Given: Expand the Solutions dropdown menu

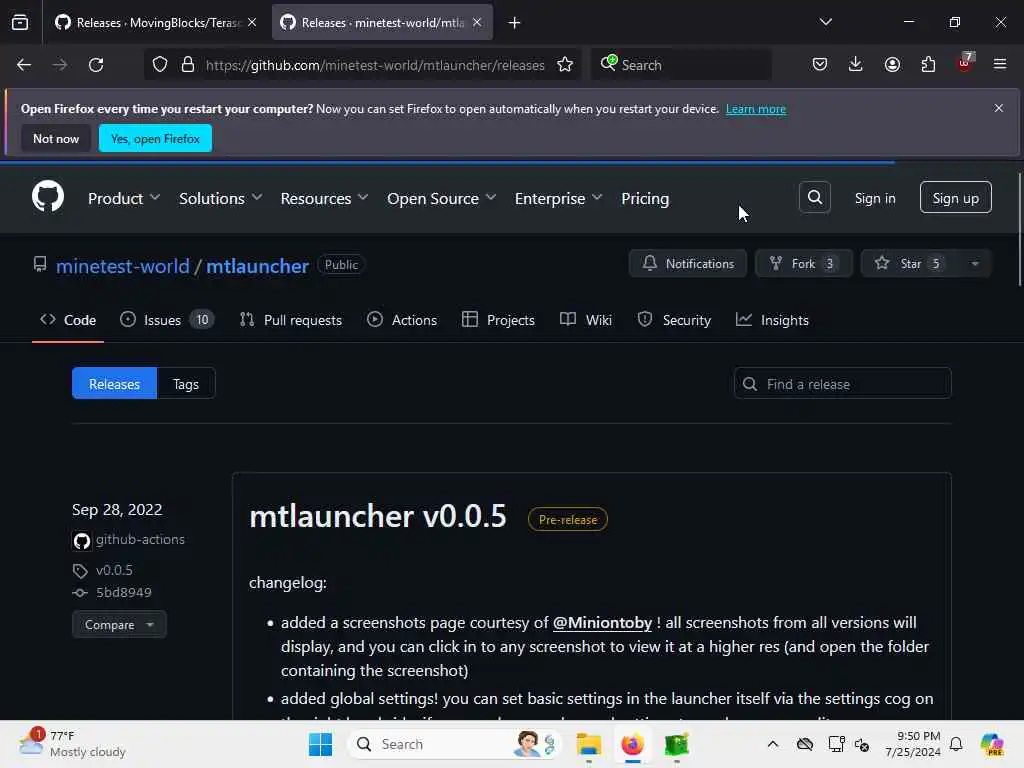Looking at the screenshot, I should pyautogui.click(x=220, y=199).
